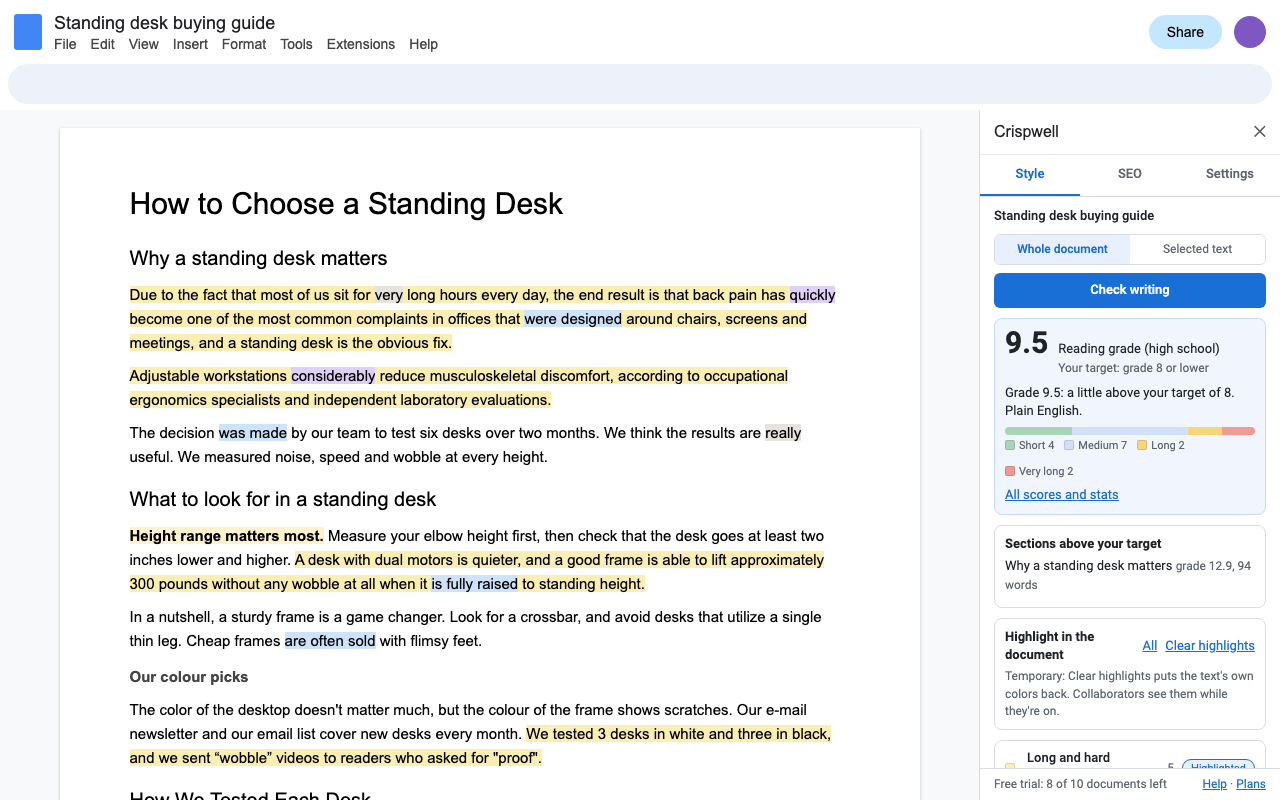
Task: Click the All highlights link
Action: [x=1150, y=646]
